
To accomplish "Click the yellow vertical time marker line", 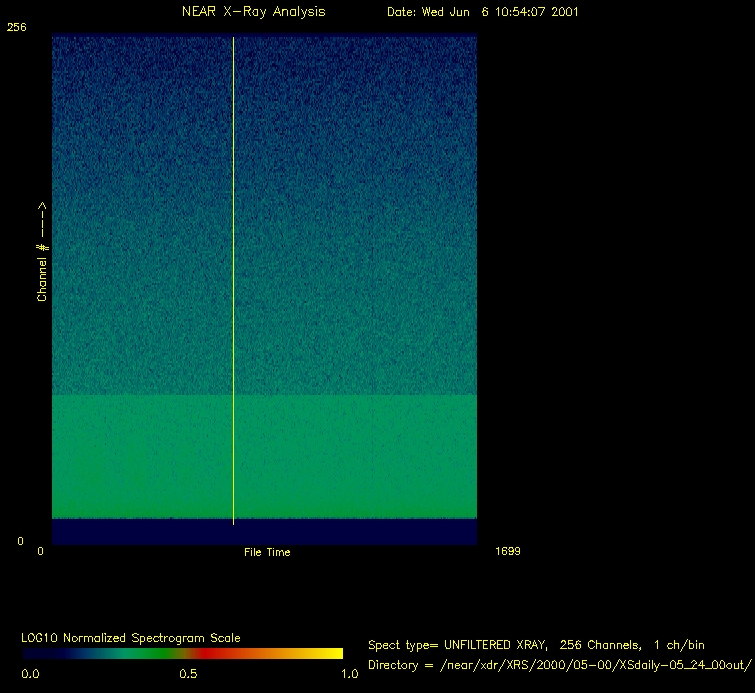I will pos(233,280).
